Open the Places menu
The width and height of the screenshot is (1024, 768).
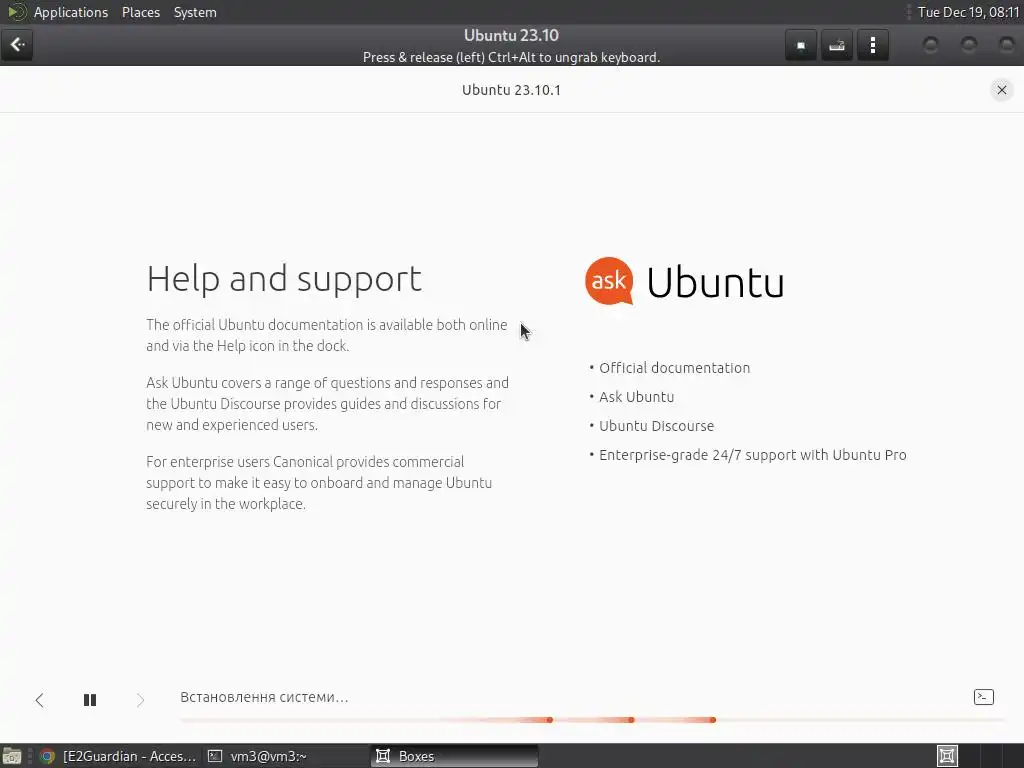tap(140, 12)
